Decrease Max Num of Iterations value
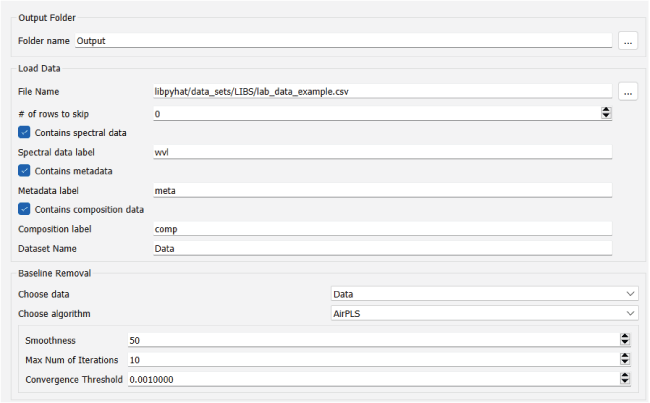Image resolution: width=650 pixels, height=403 pixels. pos(625,363)
